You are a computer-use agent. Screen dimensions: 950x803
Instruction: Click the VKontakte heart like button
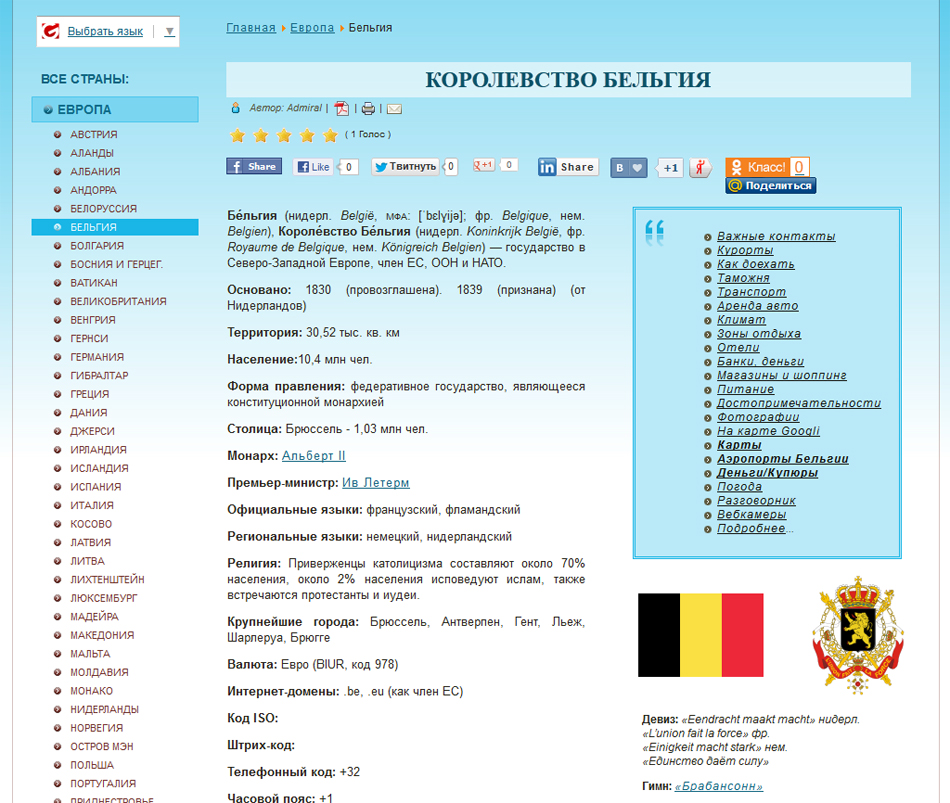[629, 168]
